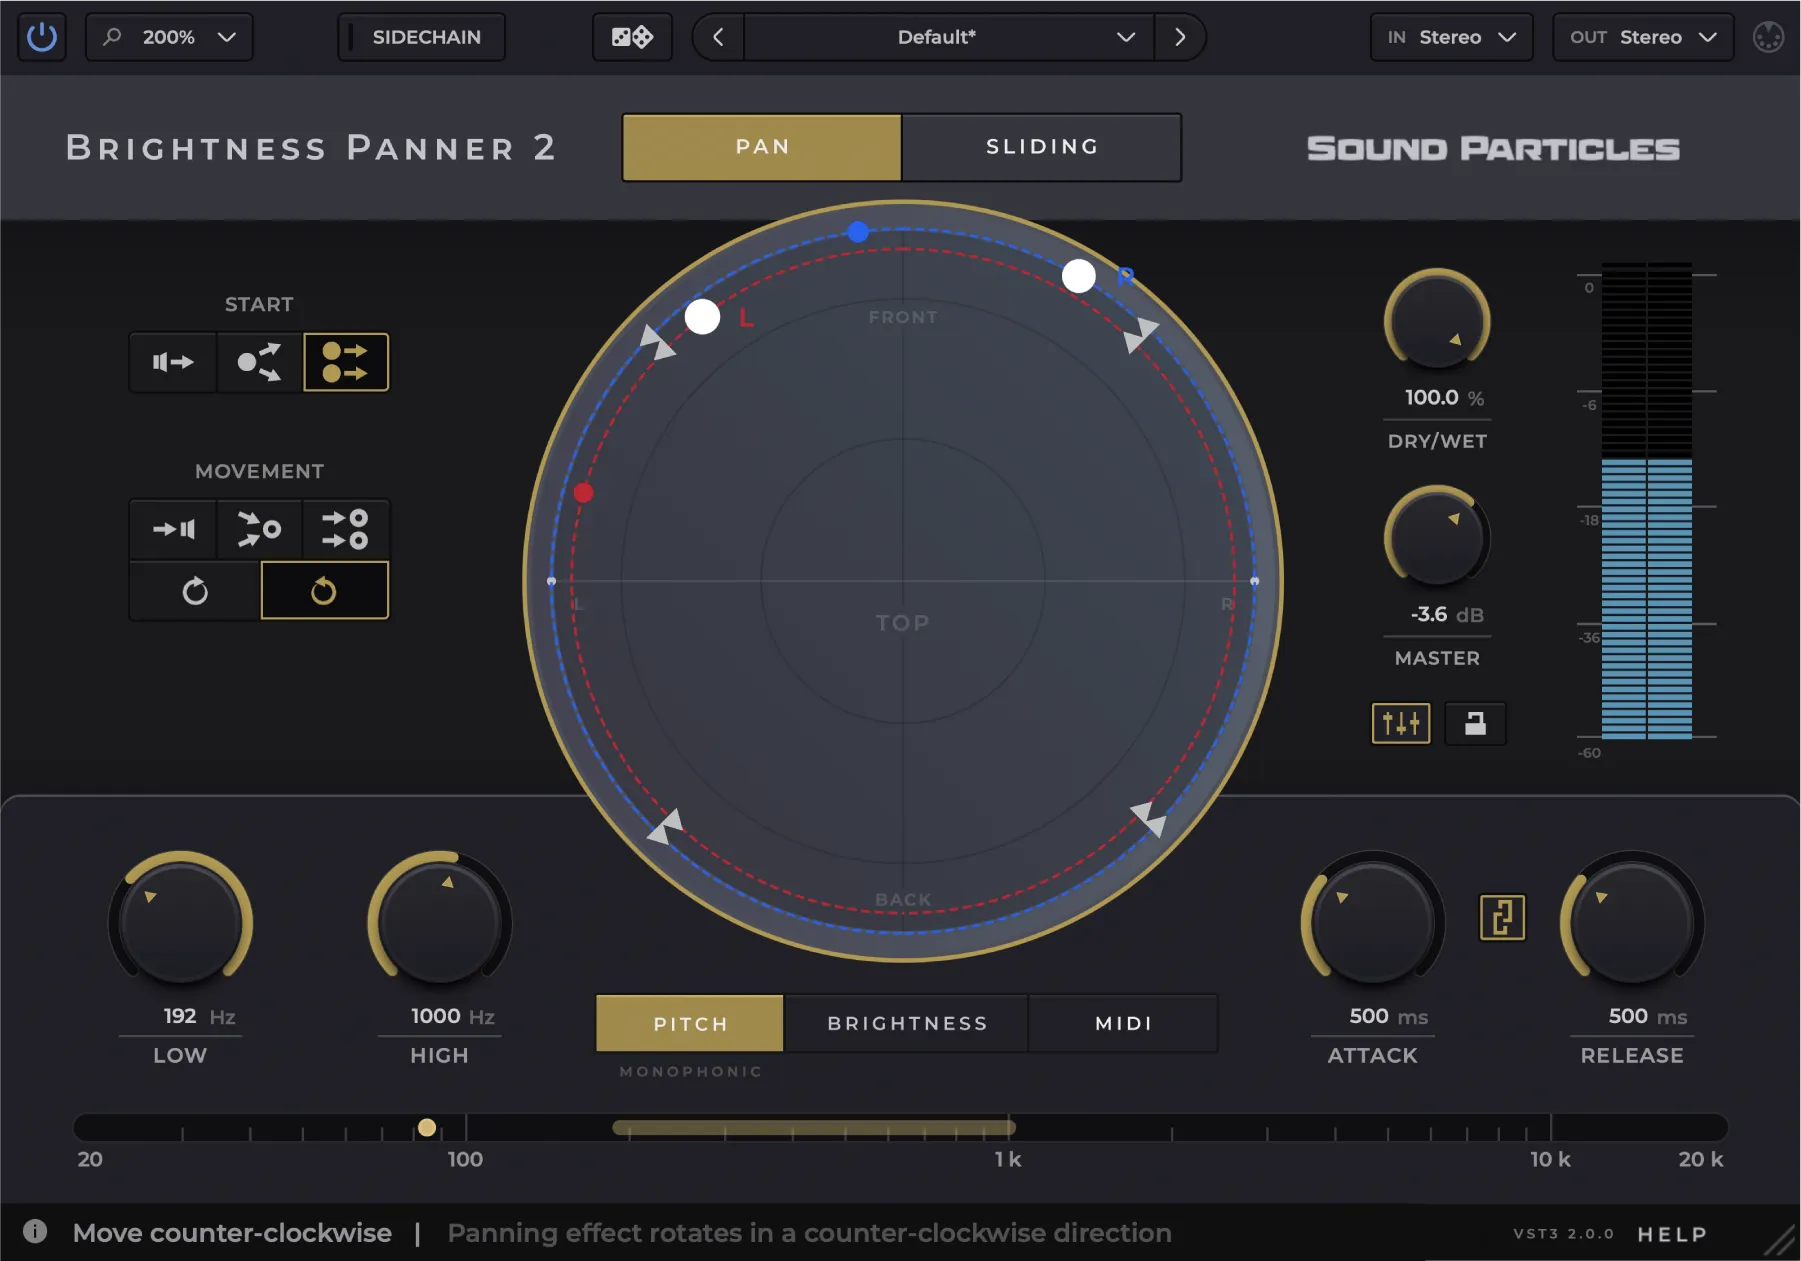This screenshot has width=1801, height=1261.
Task: Click the dice randomize icon
Action: (x=632, y=37)
